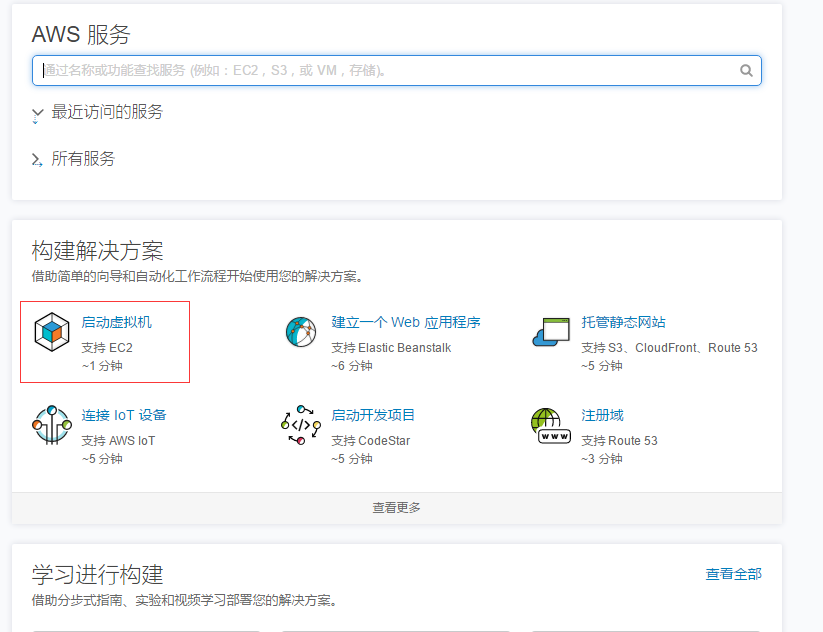Image resolution: width=823 pixels, height=632 pixels.
Task: Open 建立一个 Web 应用程序 link
Action: click(406, 322)
